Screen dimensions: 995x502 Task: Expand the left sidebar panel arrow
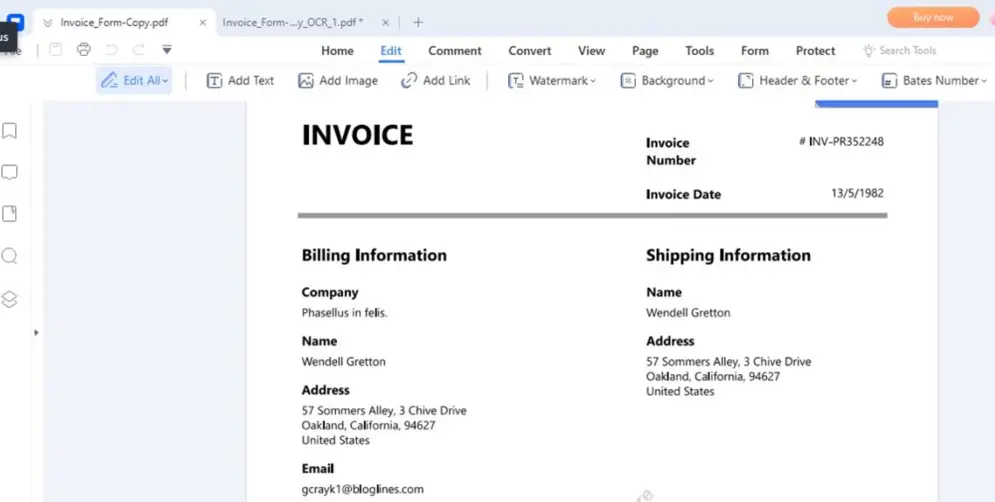pyautogui.click(x=36, y=333)
